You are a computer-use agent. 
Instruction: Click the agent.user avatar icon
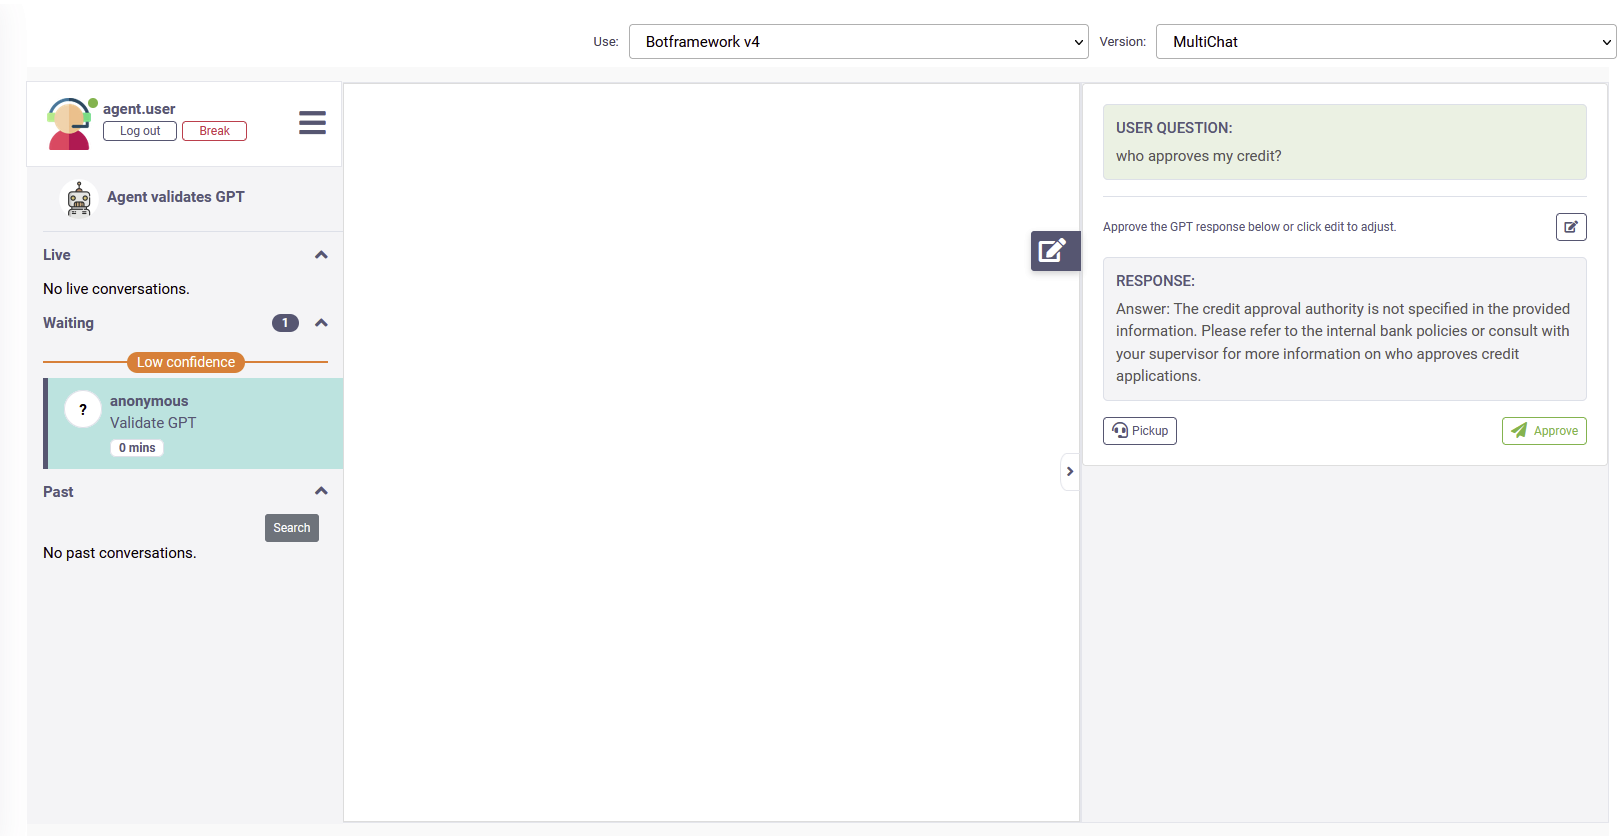(x=69, y=124)
